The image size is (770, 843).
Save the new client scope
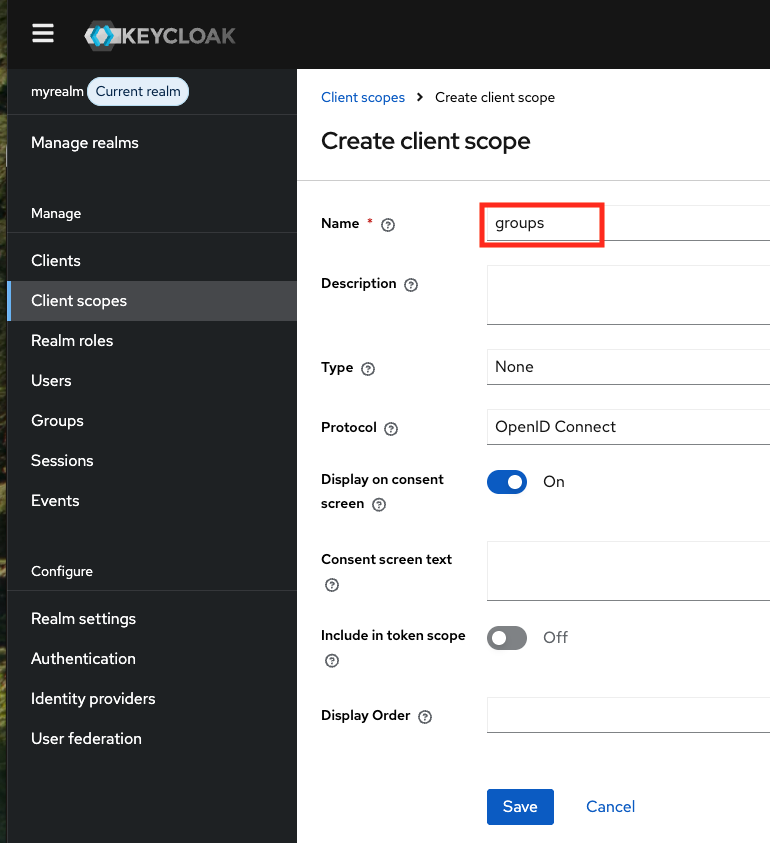click(520, 806)
